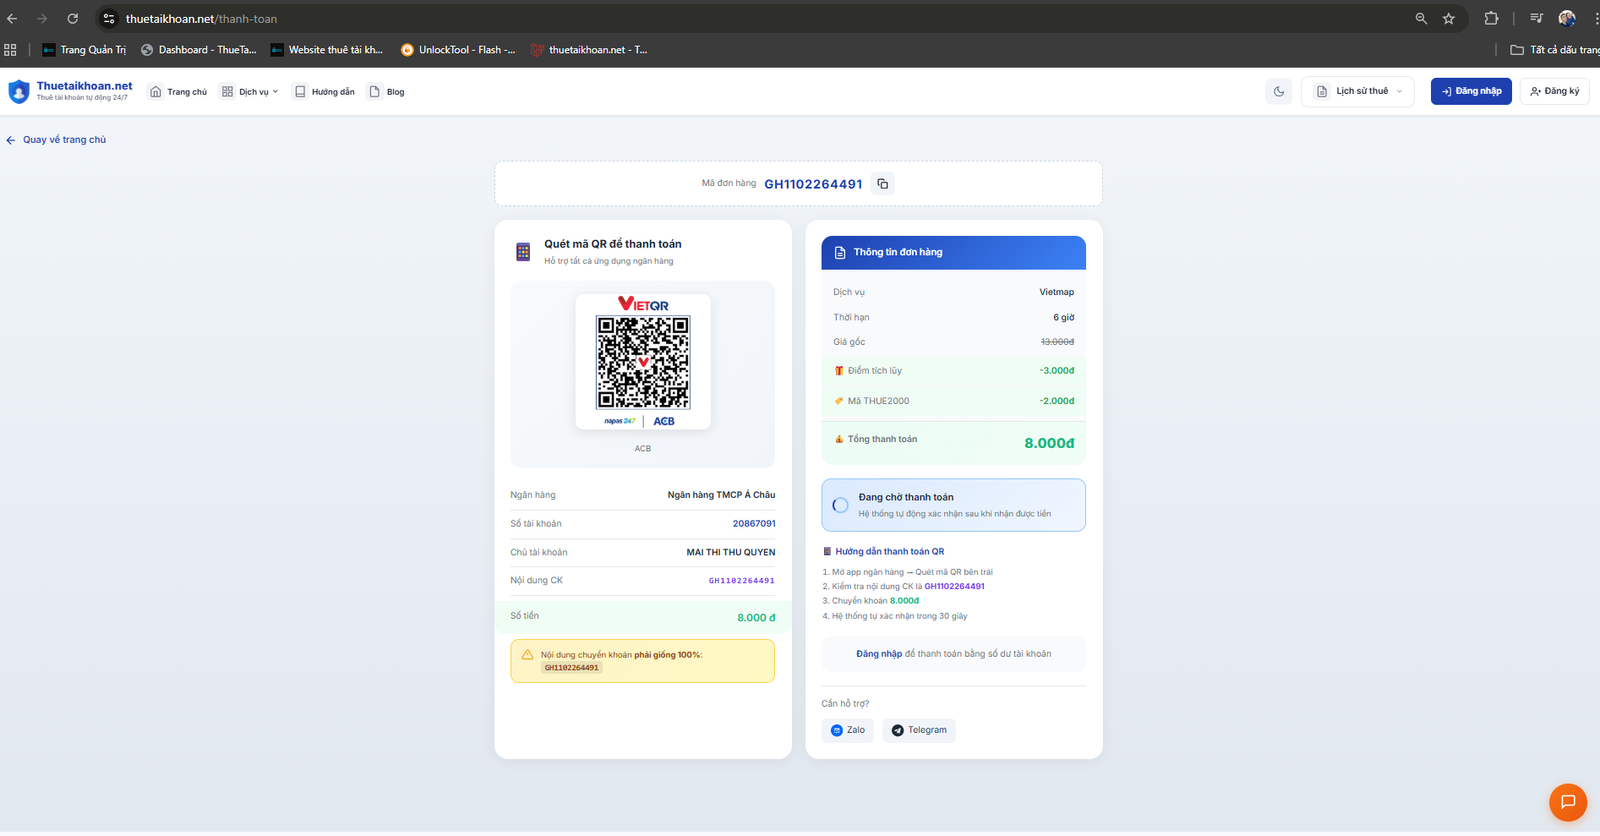The image size is (1600, 836).
Task: Open Chrome apps grid icon
Action: click(x=10, y=50)
